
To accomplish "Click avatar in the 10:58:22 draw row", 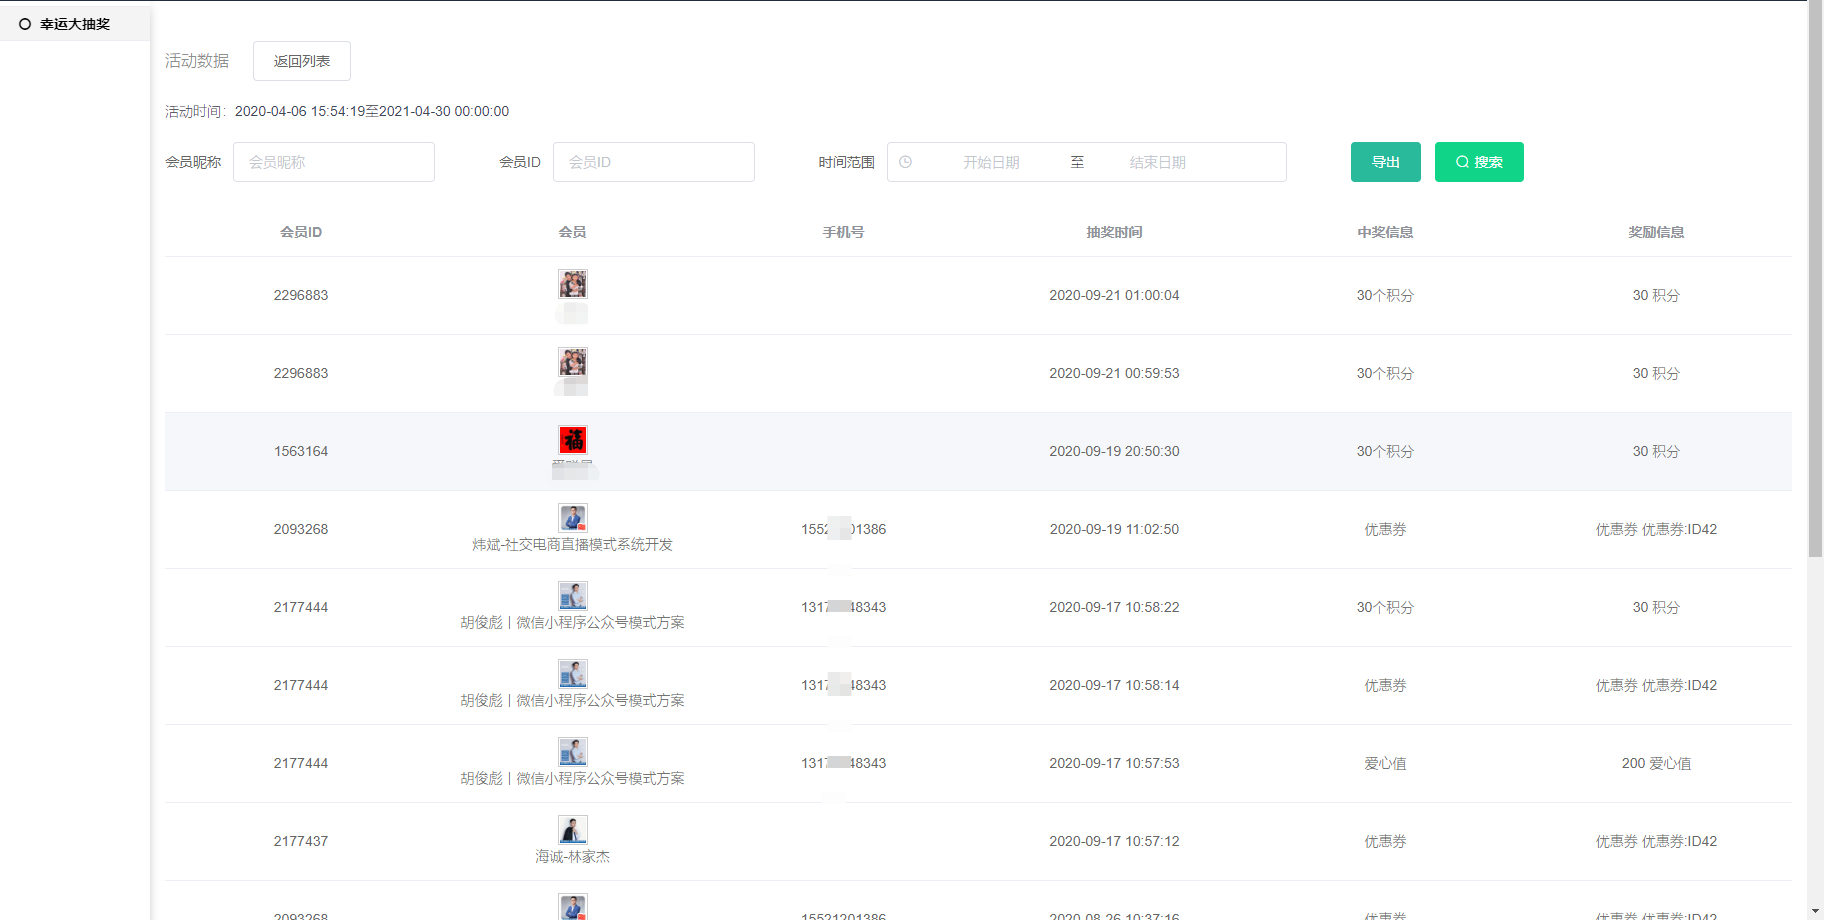I will pyautogui.click(x=573, y=596).
